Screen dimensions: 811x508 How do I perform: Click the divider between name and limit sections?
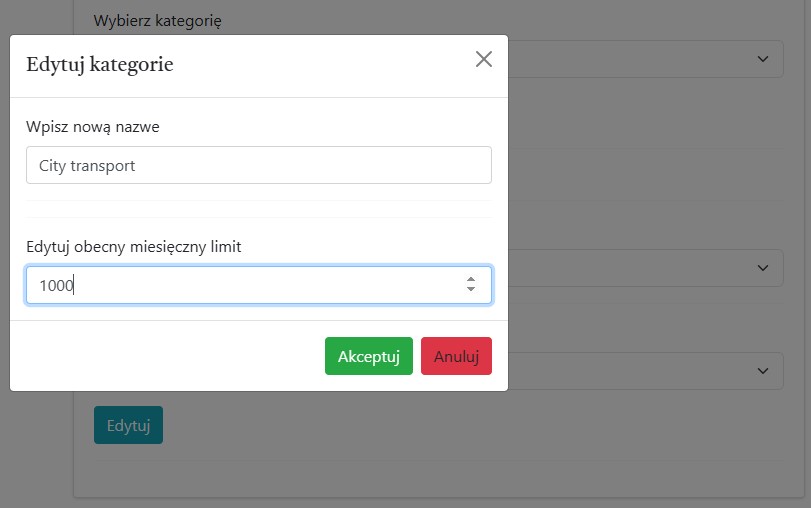coord(259,209)
